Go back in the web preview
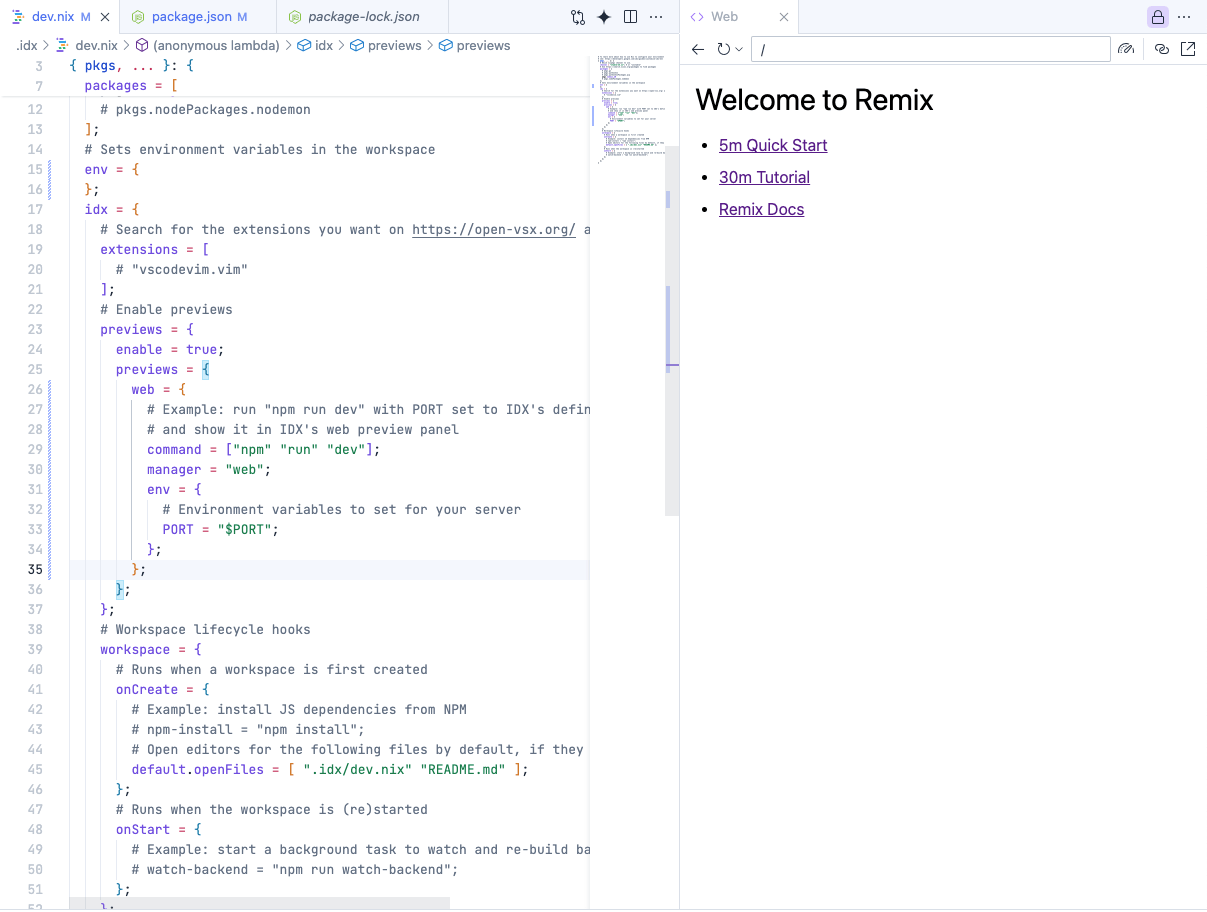This screenshot has height=912, width=1207. pyautogui.click(x=698, y=49)
